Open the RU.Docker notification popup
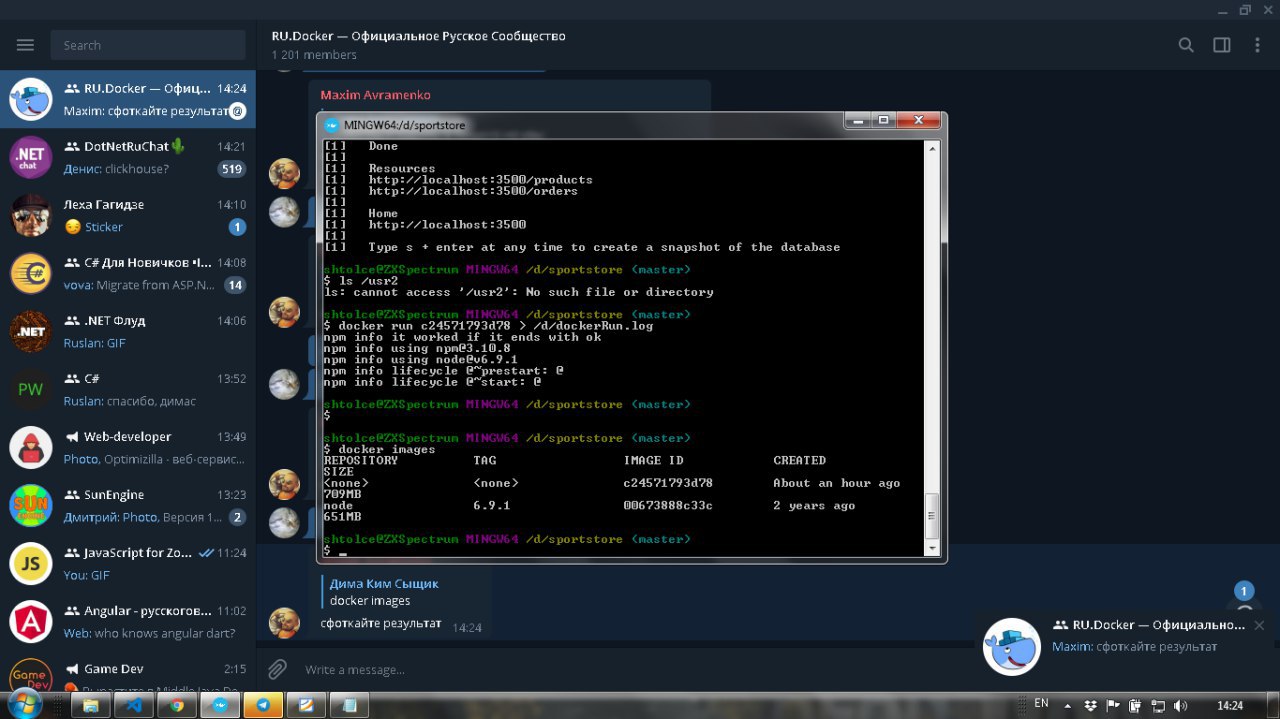This screenshot has width=1280, height=719. [x=1125, y=646]
